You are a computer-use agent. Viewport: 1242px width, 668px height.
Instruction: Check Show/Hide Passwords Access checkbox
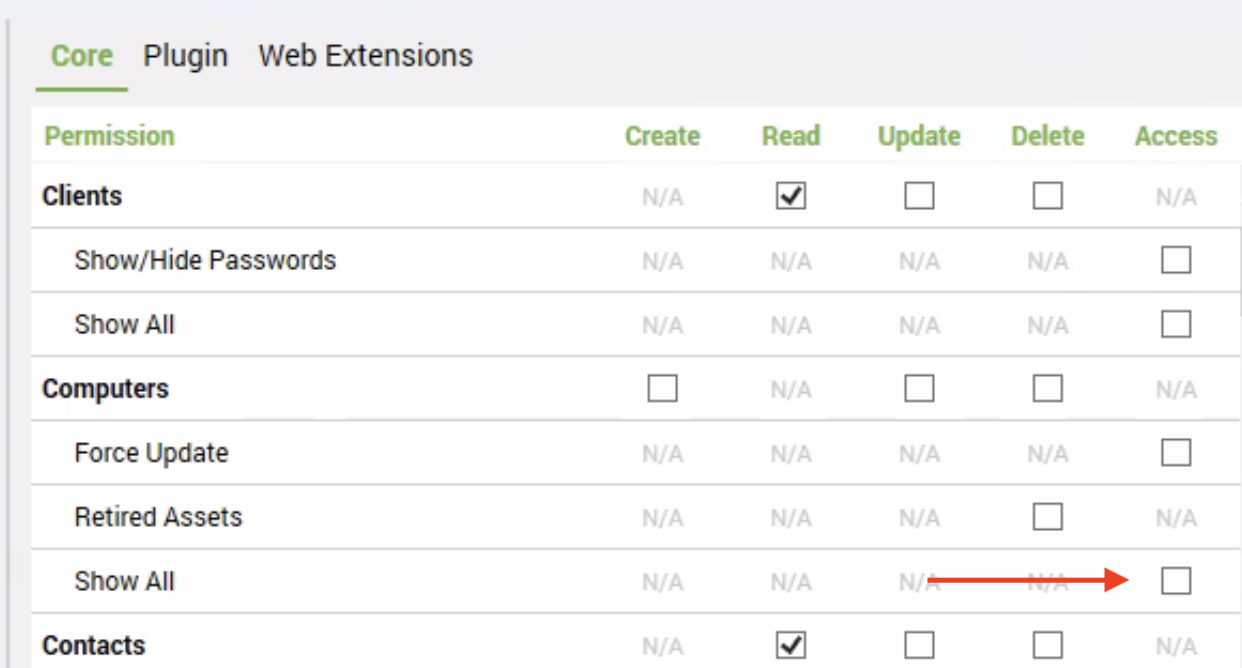(x=1176, y=260)
